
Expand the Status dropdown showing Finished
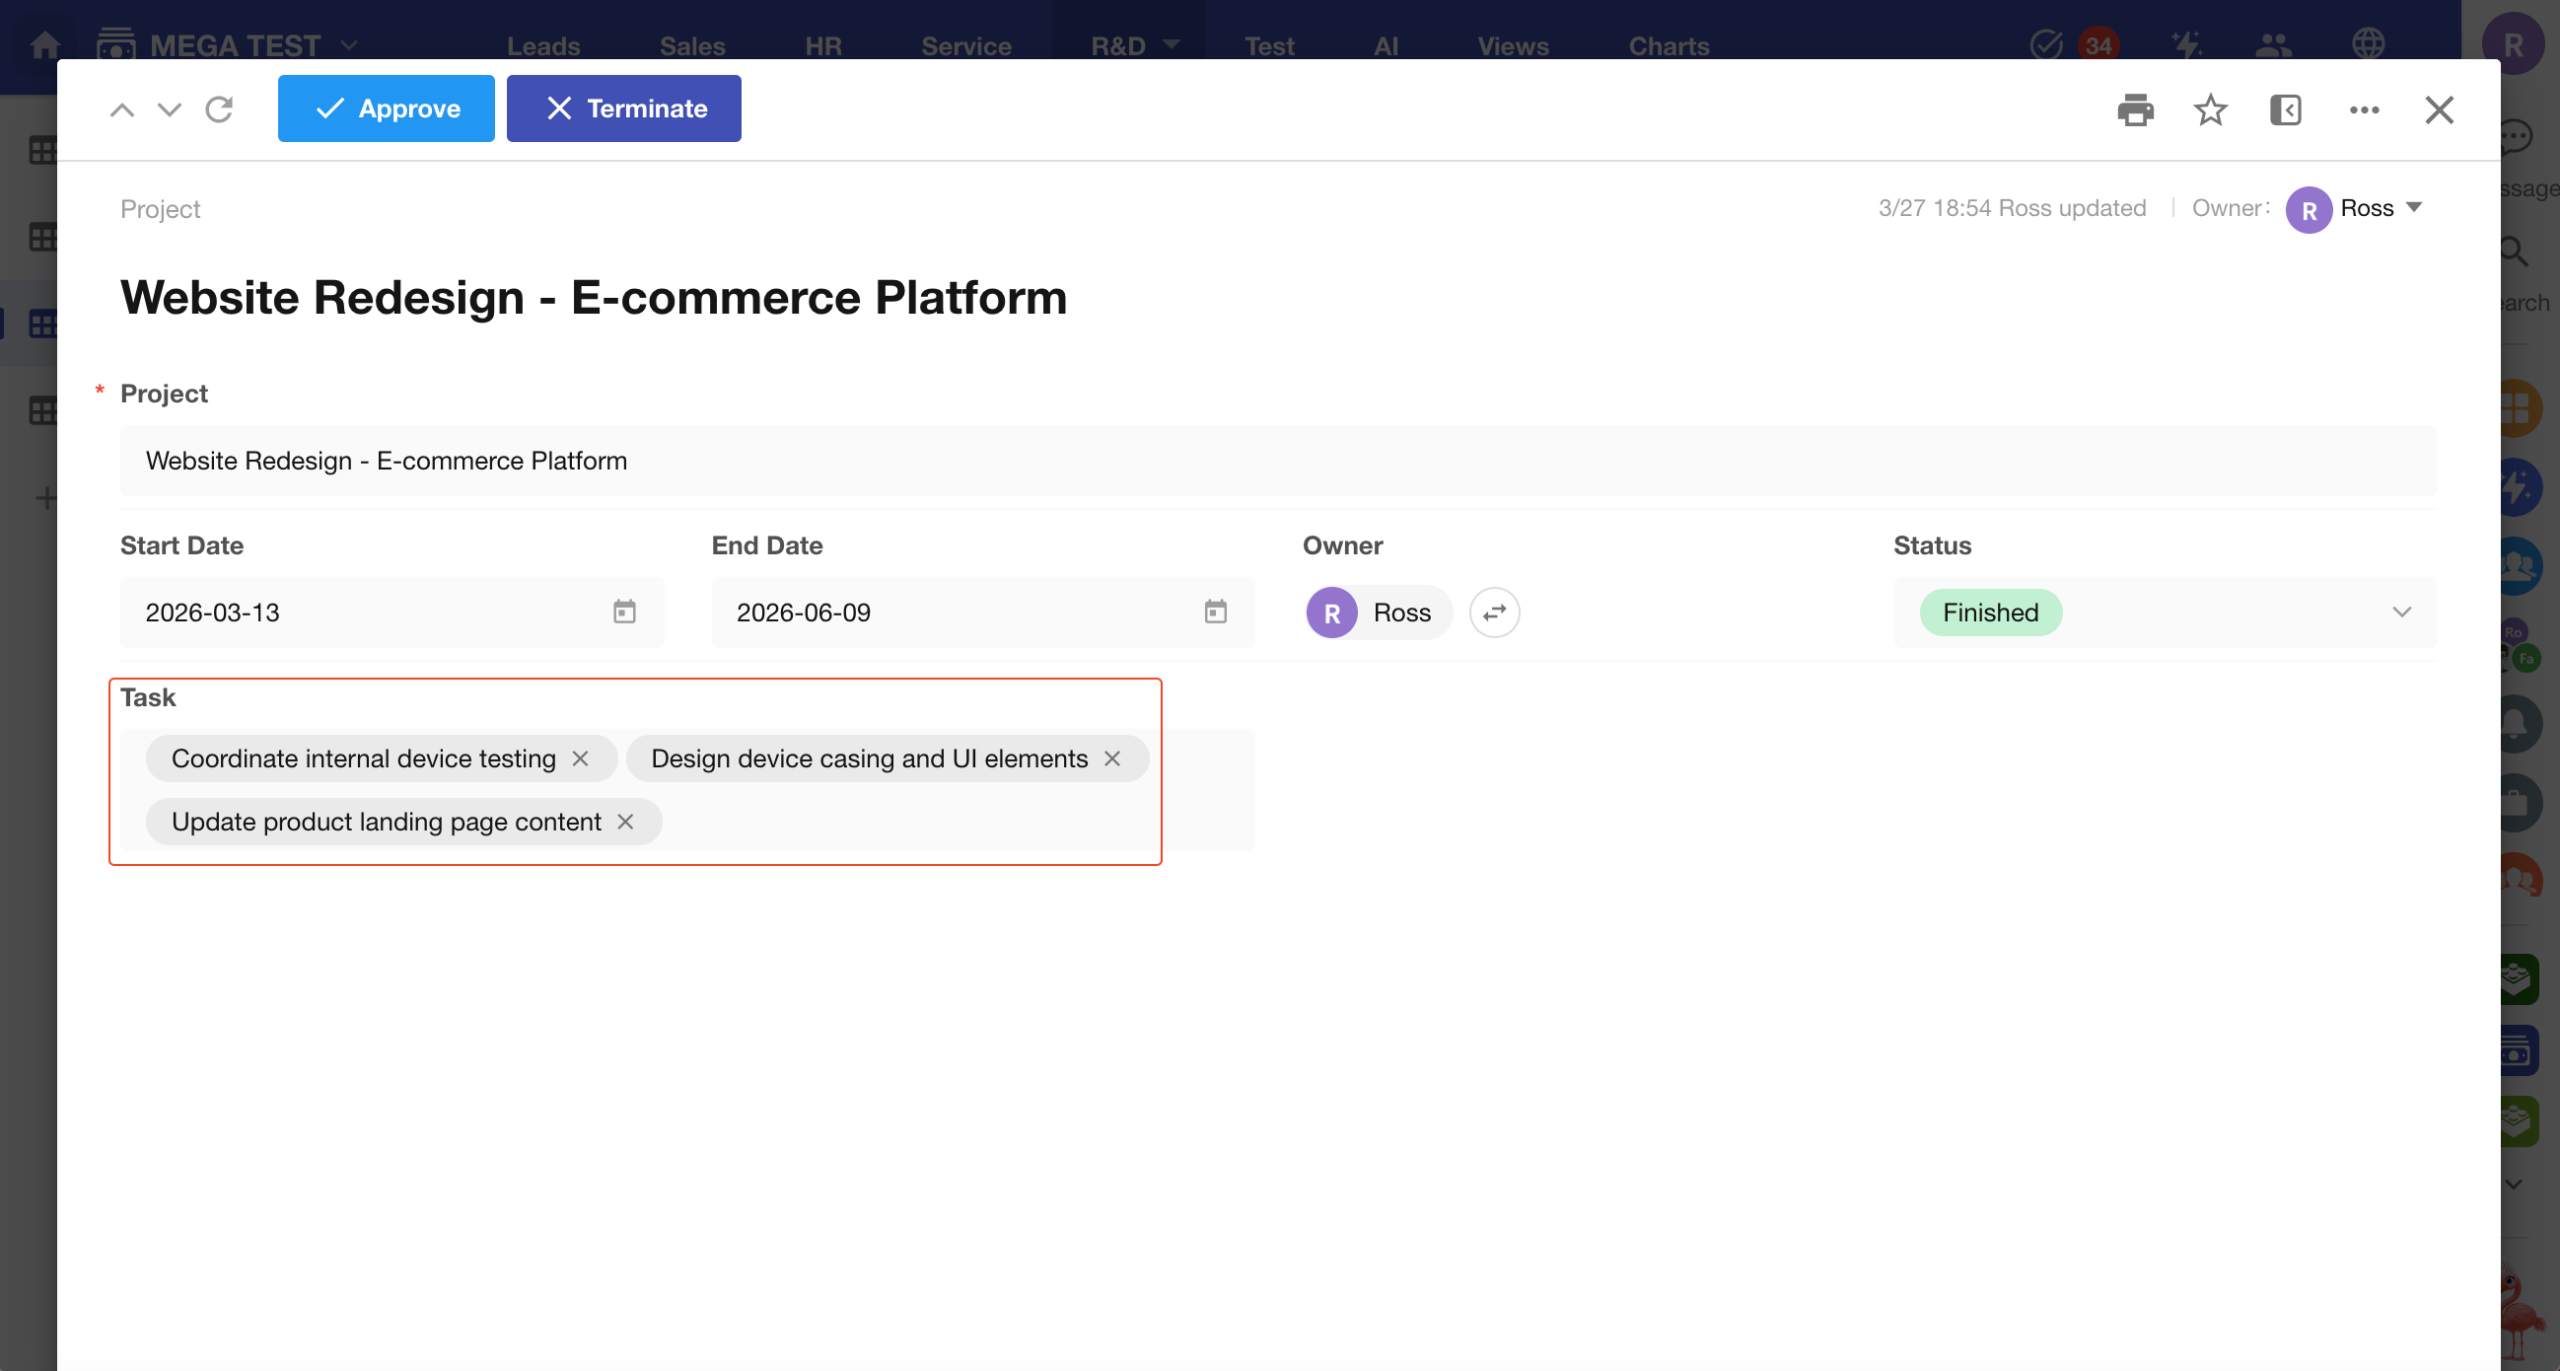tap(2401, 612)
